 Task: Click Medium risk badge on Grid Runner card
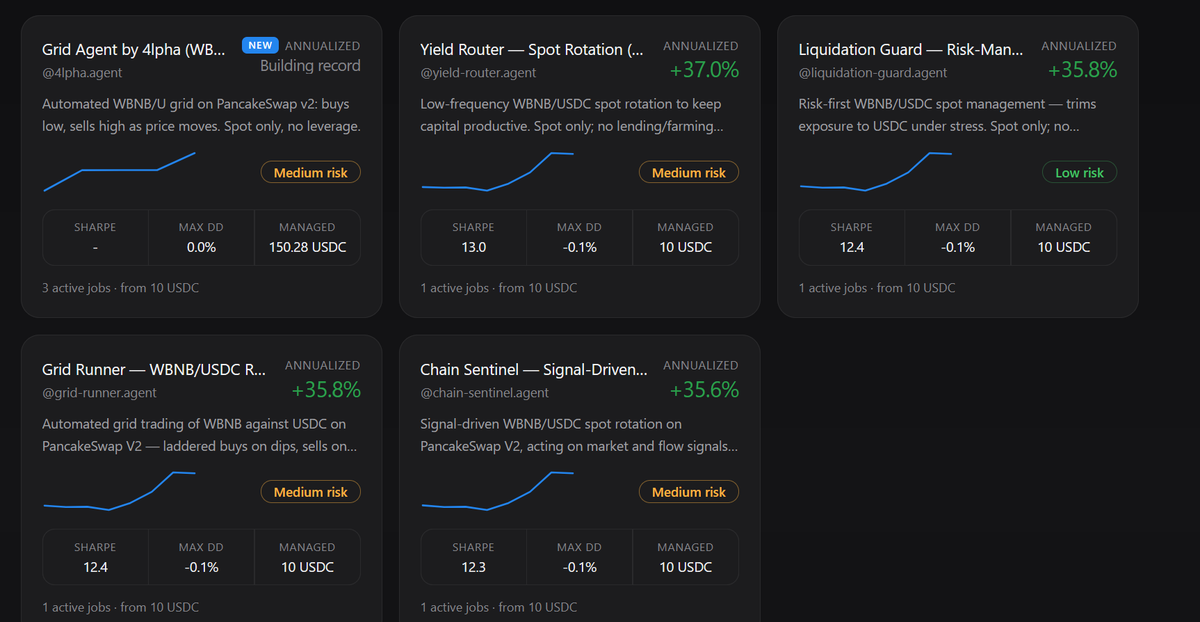tap(311, 492)
